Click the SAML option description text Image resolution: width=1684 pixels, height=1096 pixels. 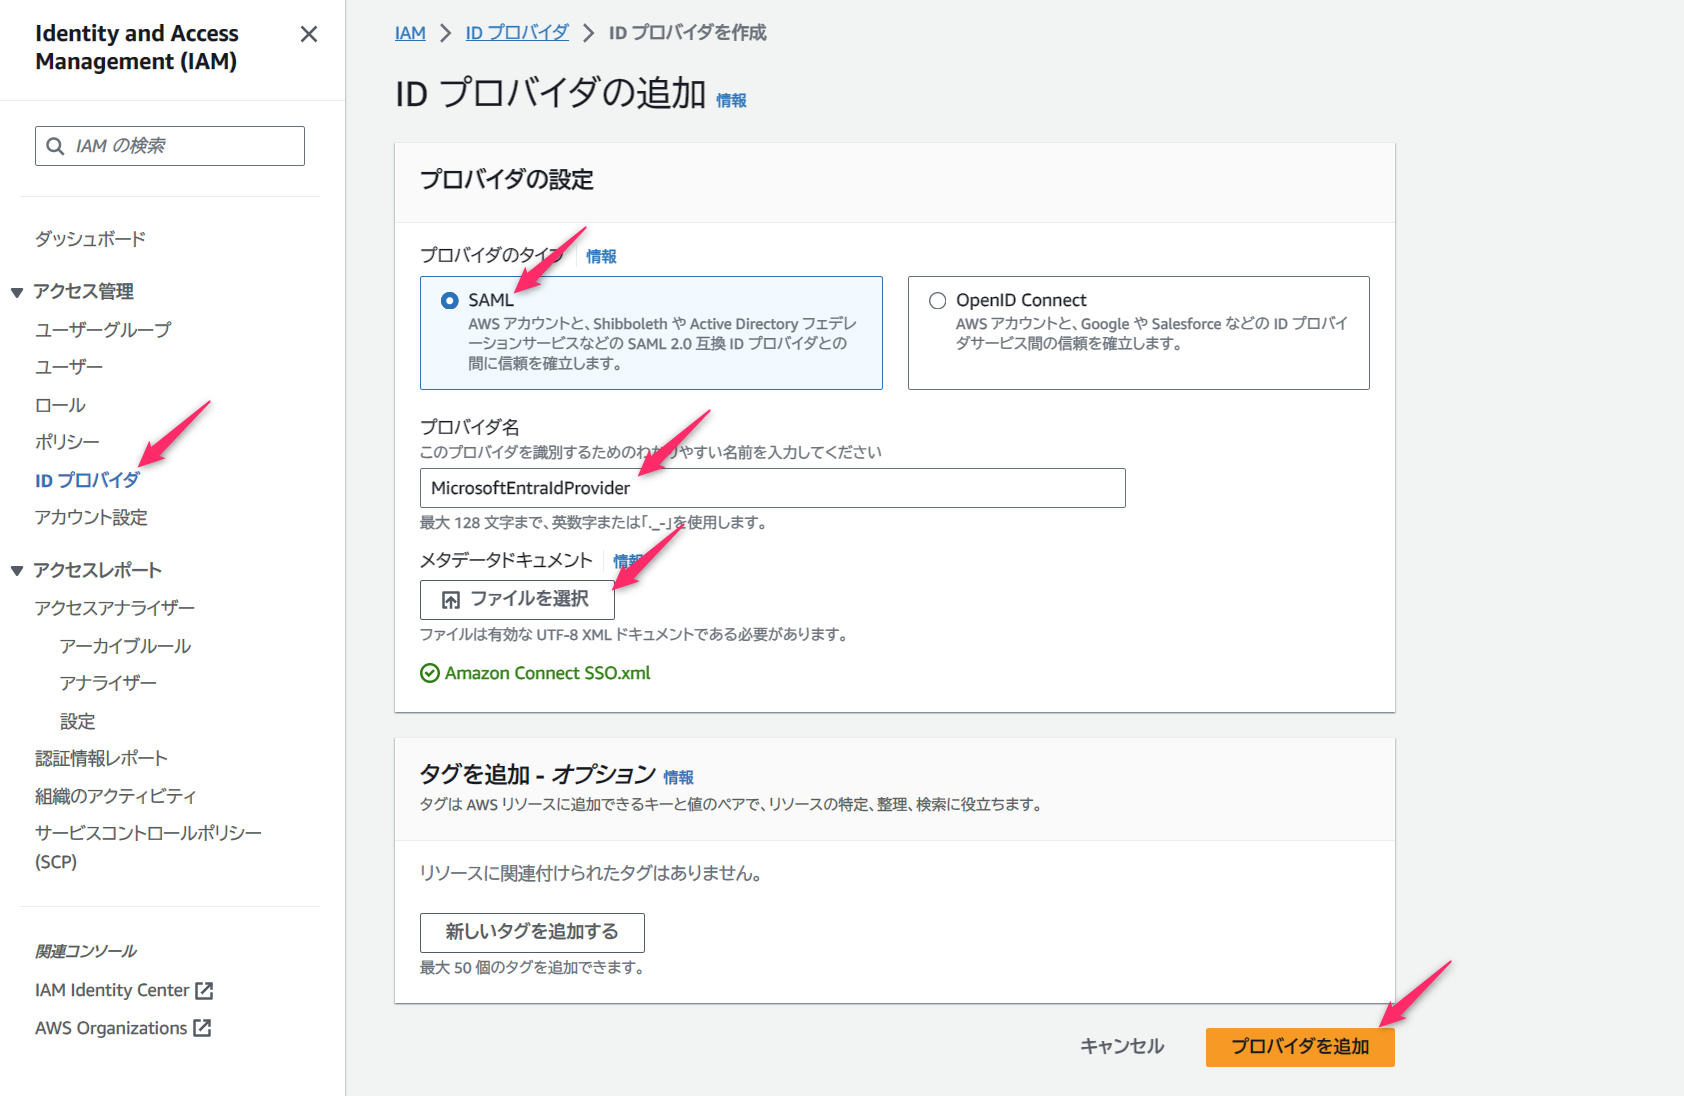(x=662, y=343)
